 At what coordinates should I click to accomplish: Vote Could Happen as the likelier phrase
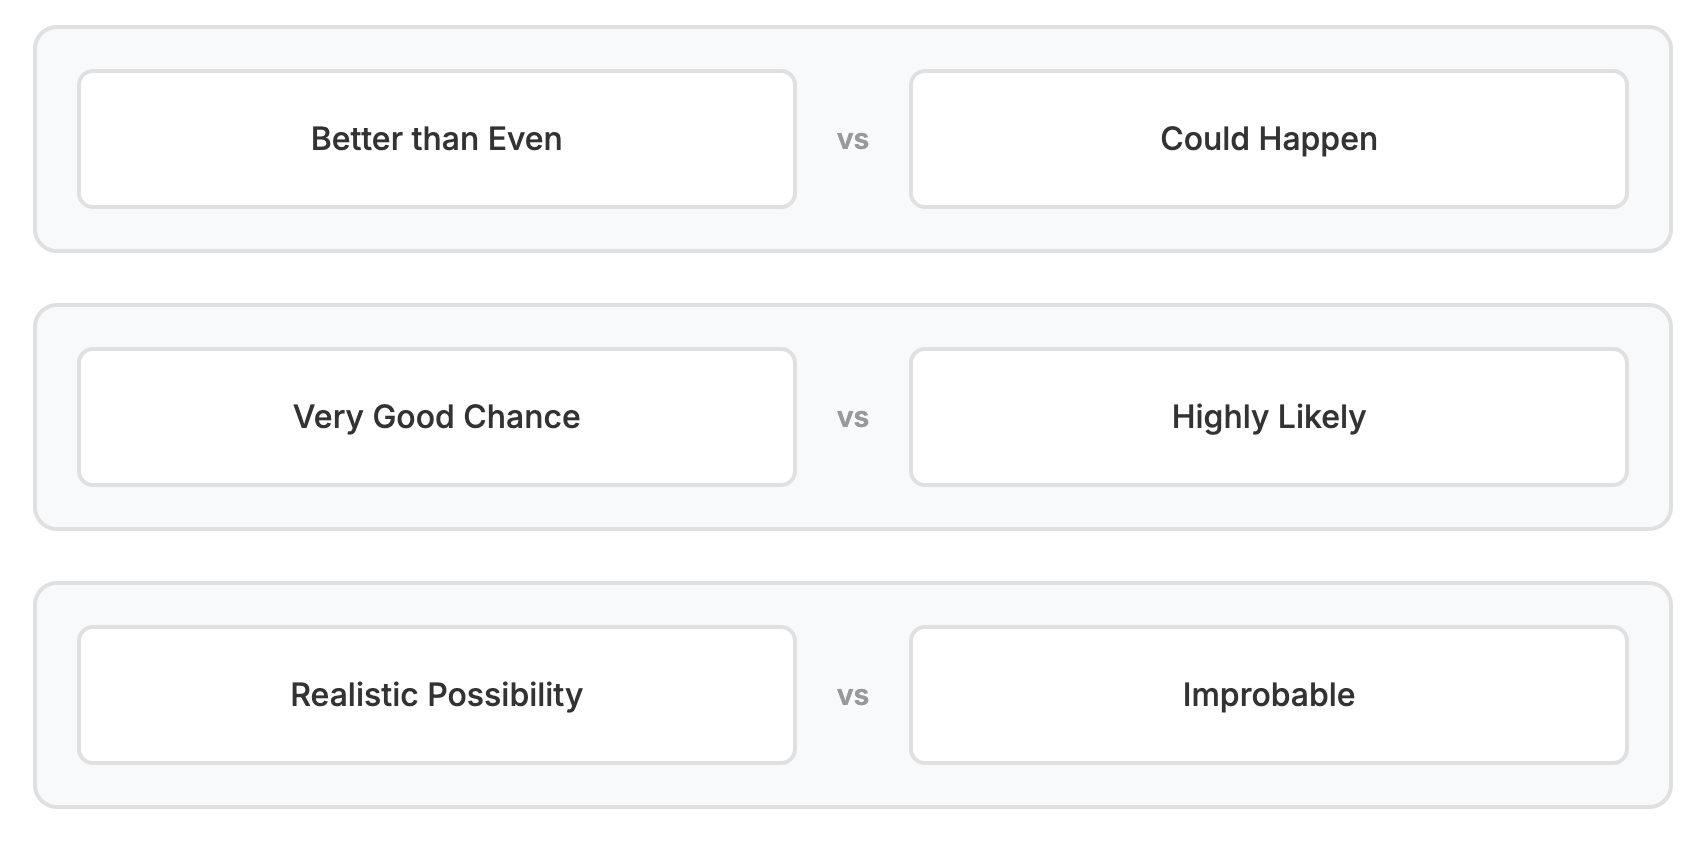click(1268, 139)
